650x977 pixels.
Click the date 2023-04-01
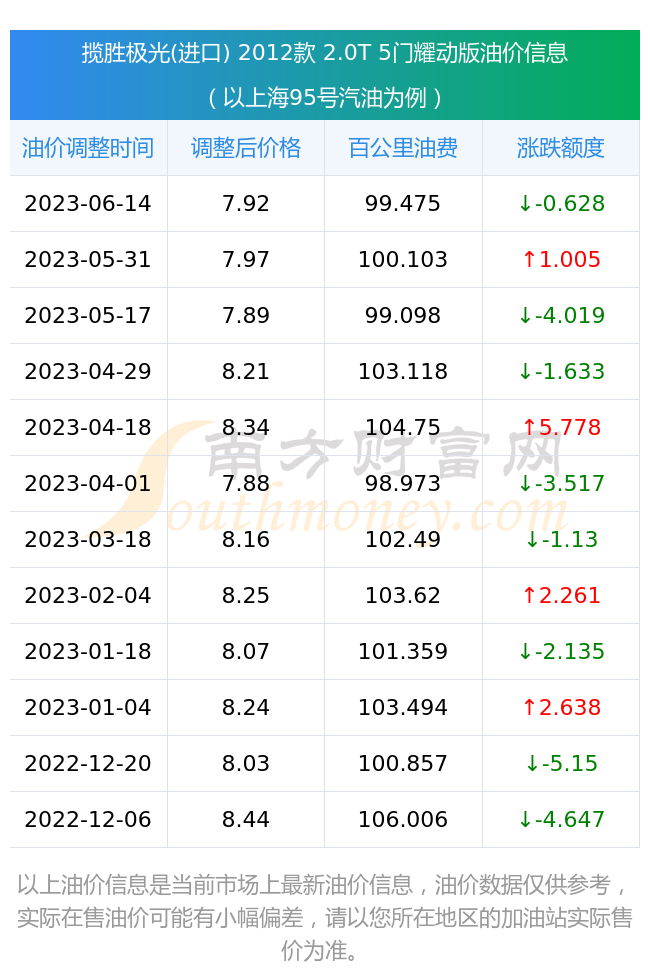pyautogui.click(x=88, y=484)
